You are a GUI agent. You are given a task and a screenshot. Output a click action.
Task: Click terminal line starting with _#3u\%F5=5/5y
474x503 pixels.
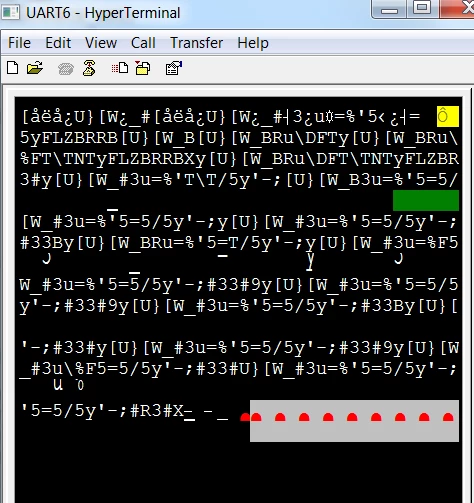pos(239,369)
